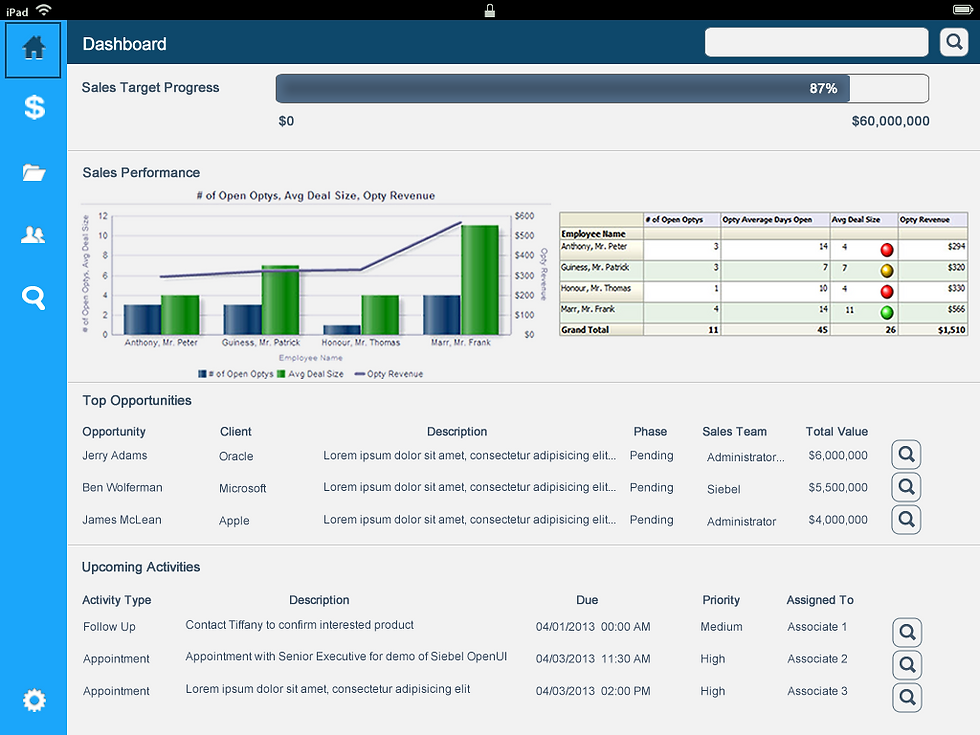Open the sidebar magnifier search icon
Screen dimensions: 980x735
[x=33, y=298]
